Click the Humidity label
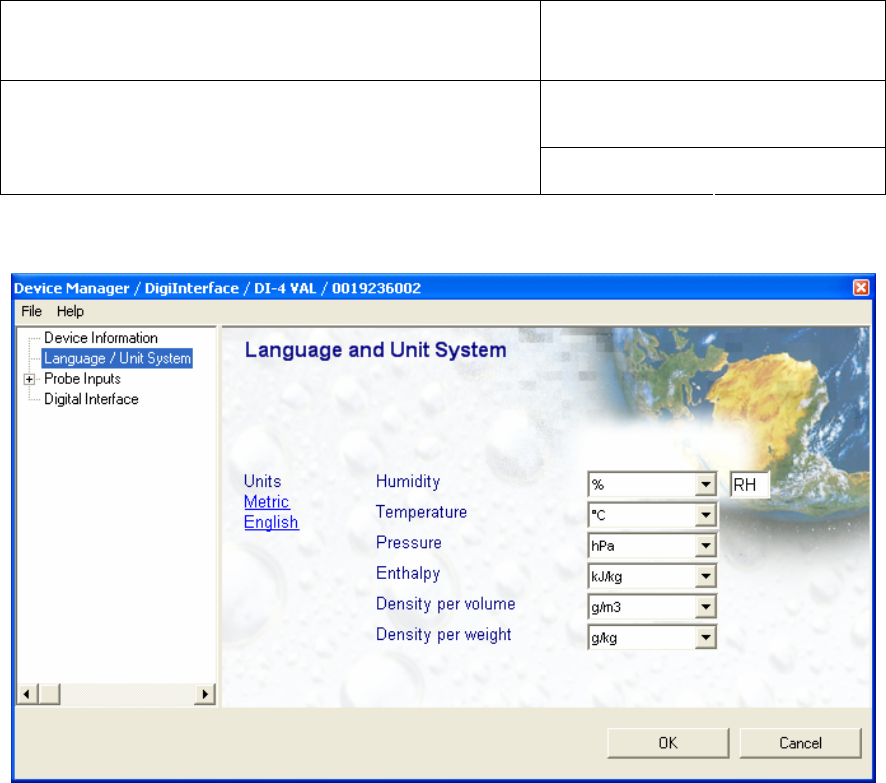Image resolution: width=886 pixels, height=783 pixels. 408,481
